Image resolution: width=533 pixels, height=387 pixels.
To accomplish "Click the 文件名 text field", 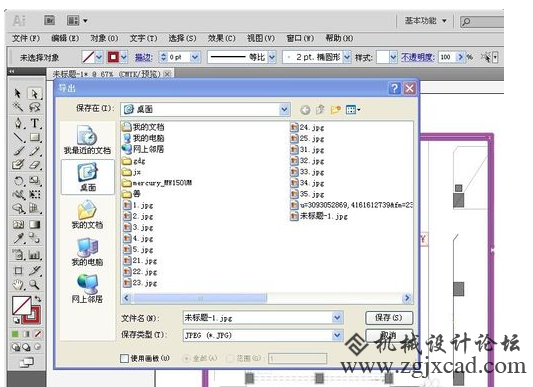I will (258, 318).
